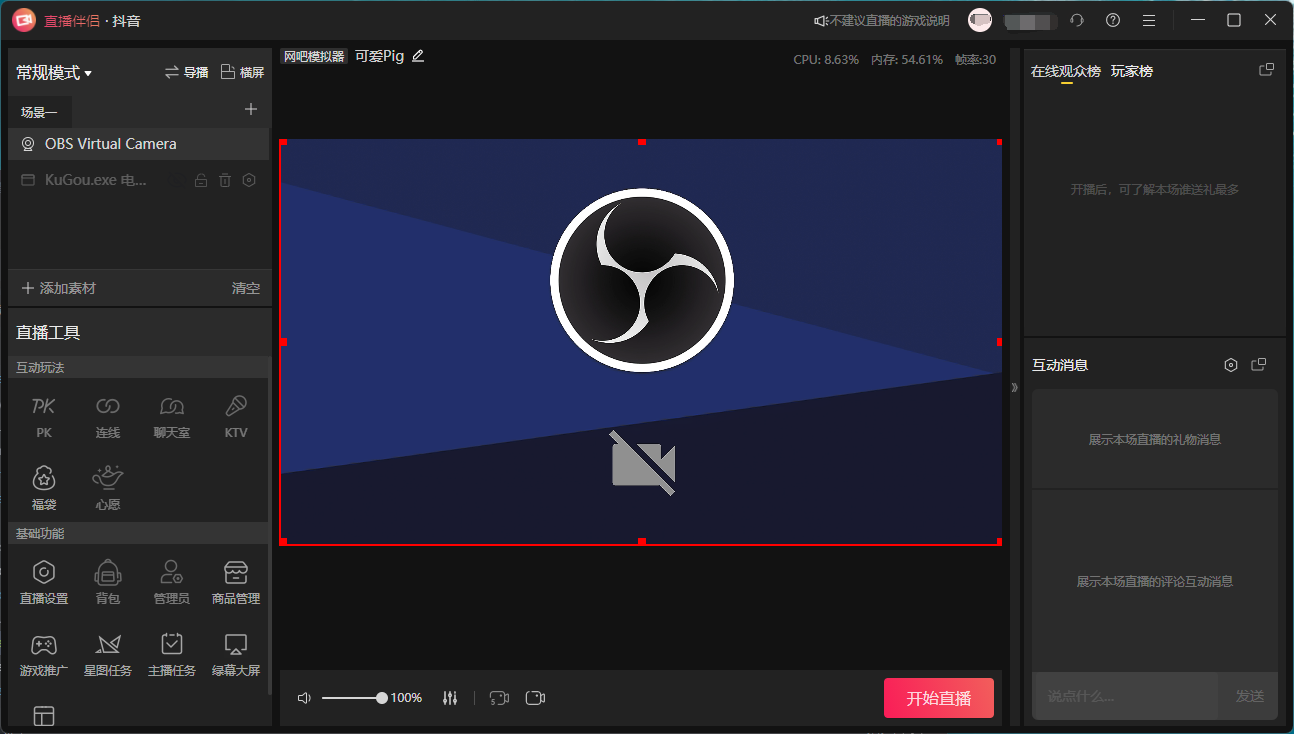Click the 开始直播 start button
This screenshot has width=1294, height=734.
click(x=938, y=698)
